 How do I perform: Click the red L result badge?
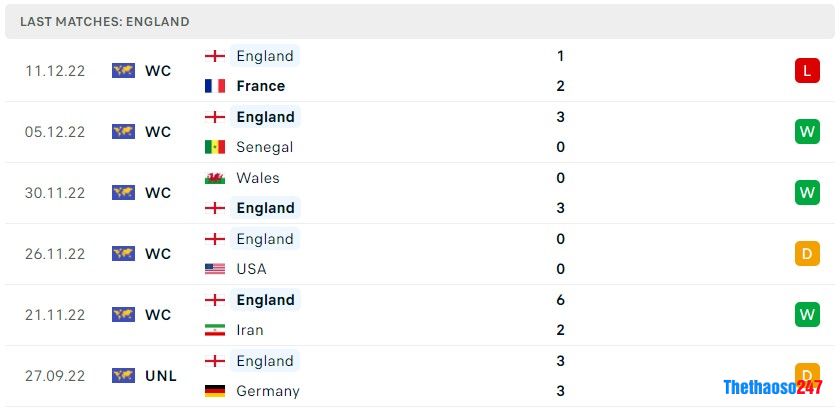[807, 70]
